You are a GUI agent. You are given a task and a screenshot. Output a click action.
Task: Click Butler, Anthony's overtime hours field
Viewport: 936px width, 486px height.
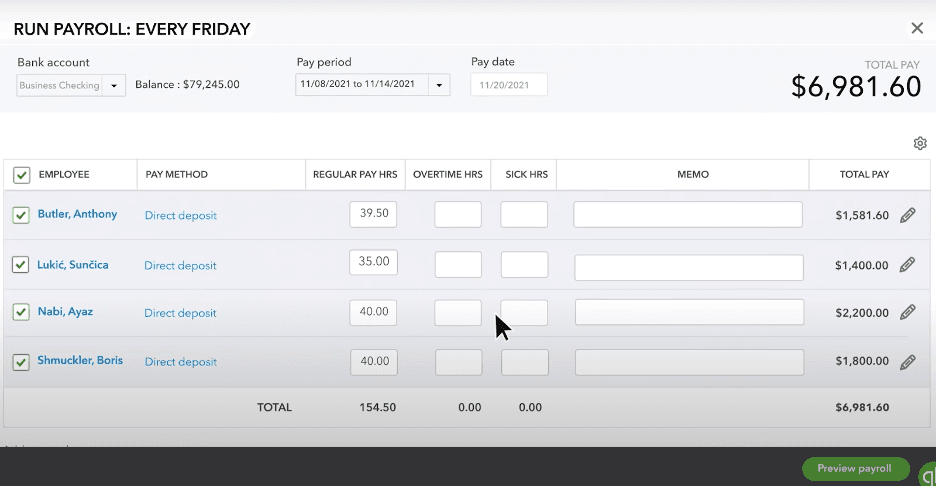pyautogui.click(x=458, y=214)
